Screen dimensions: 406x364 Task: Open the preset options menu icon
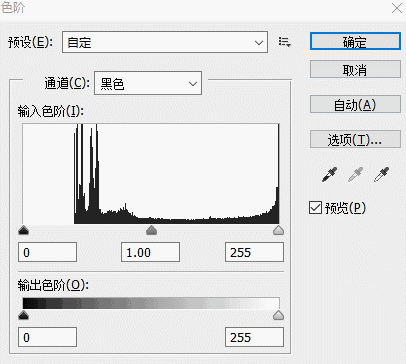click(285, 42)
